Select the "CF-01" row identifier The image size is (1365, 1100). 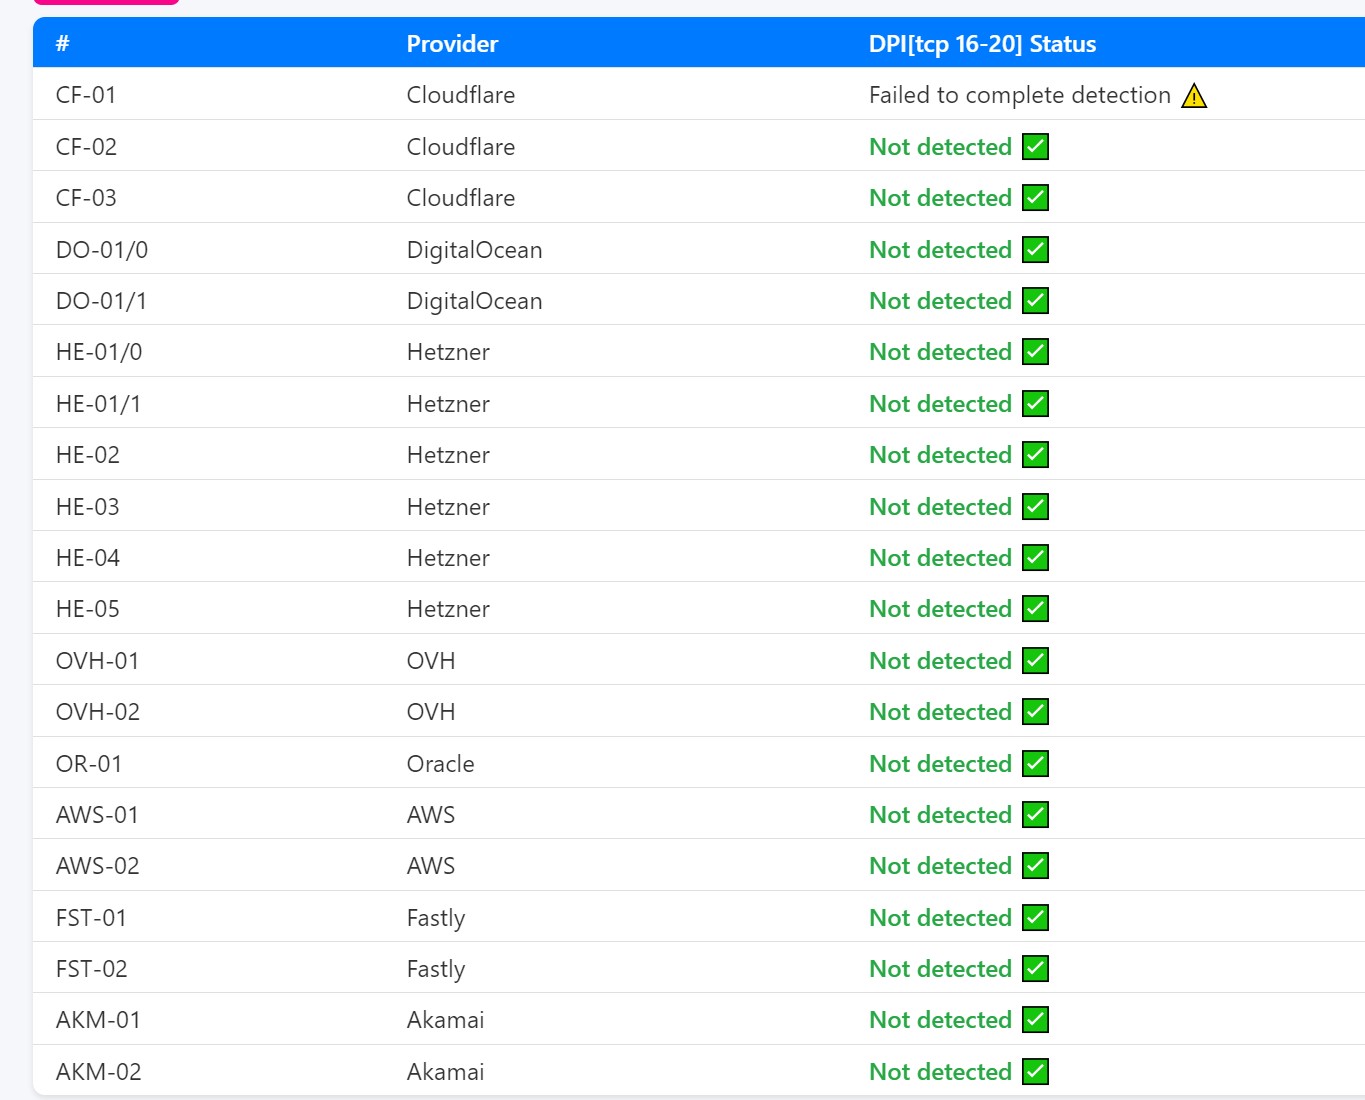tap(86, 95)
